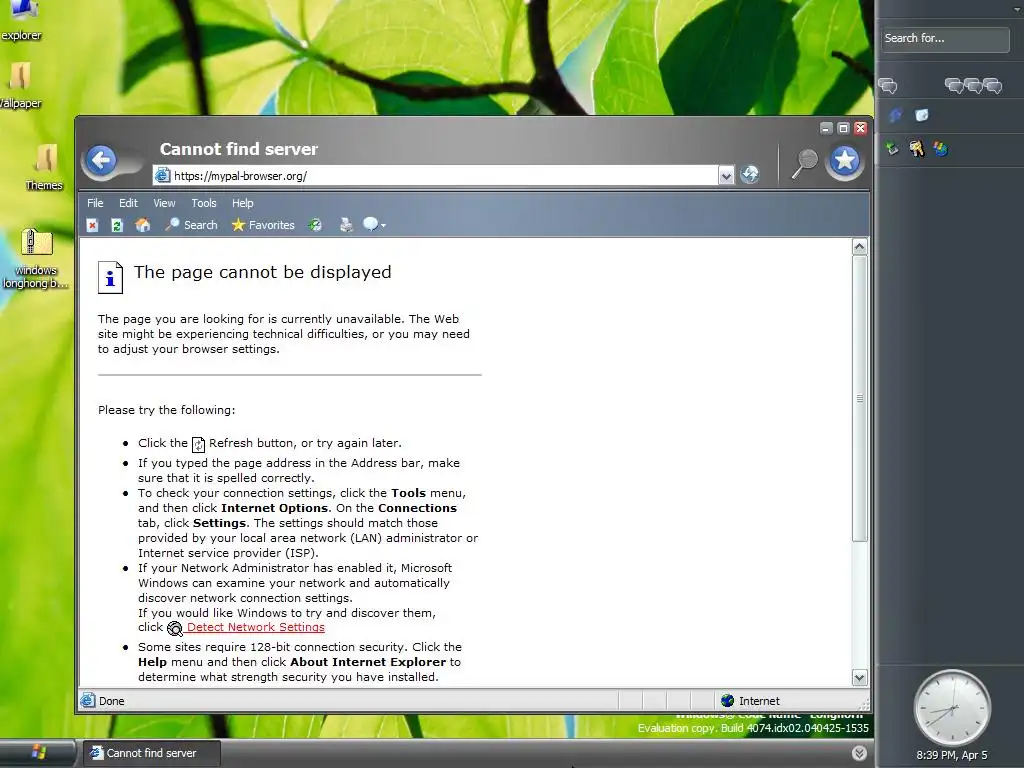
Task: Open the File menu
Action: 95,203
